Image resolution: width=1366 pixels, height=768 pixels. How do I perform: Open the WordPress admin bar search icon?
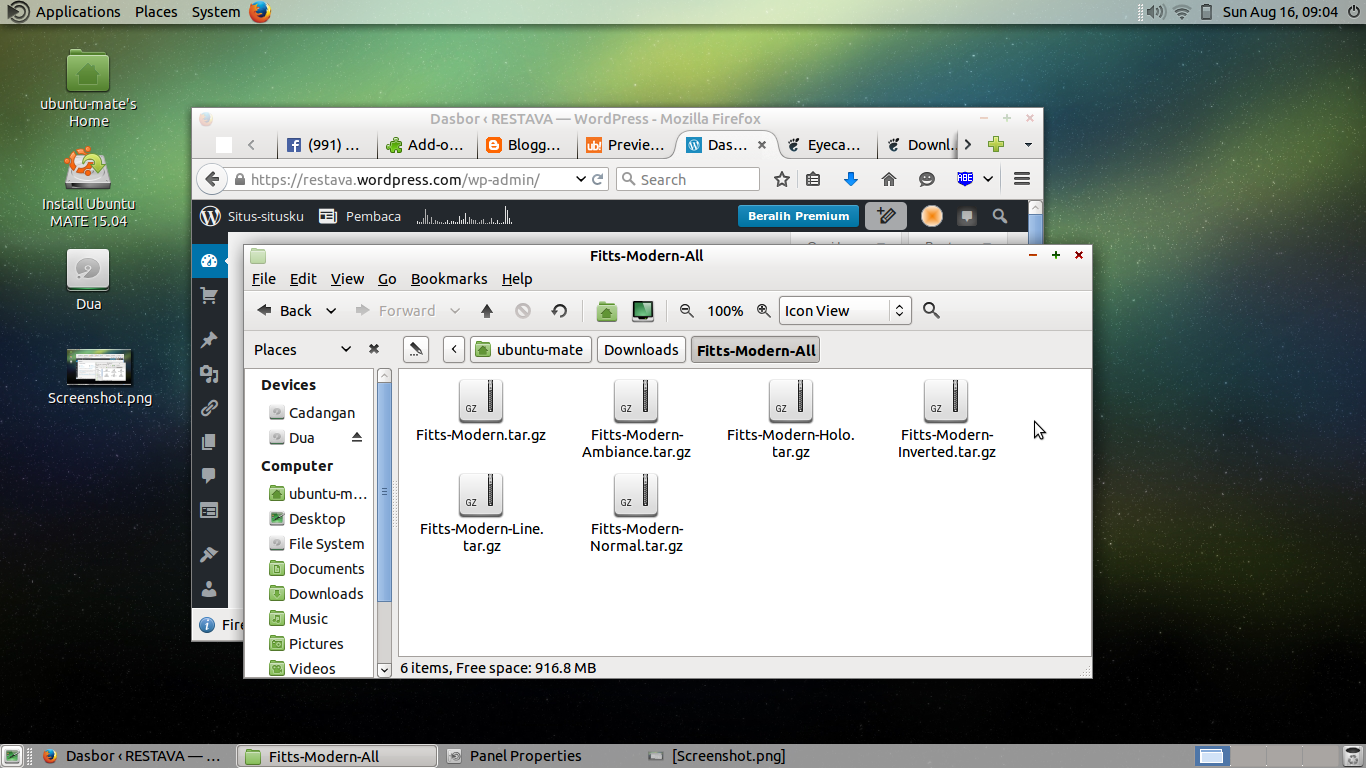click(1000, 216)
